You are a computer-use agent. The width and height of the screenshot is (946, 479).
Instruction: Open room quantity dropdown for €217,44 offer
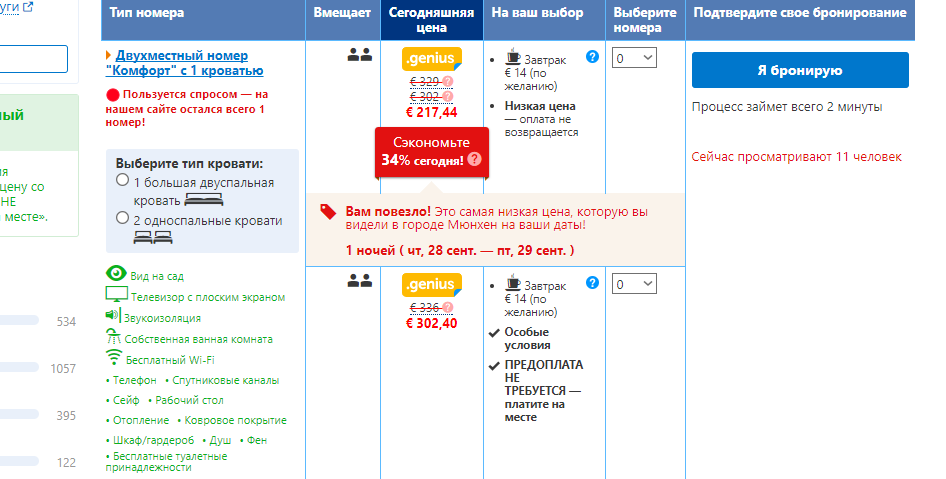tap(634, 58)
